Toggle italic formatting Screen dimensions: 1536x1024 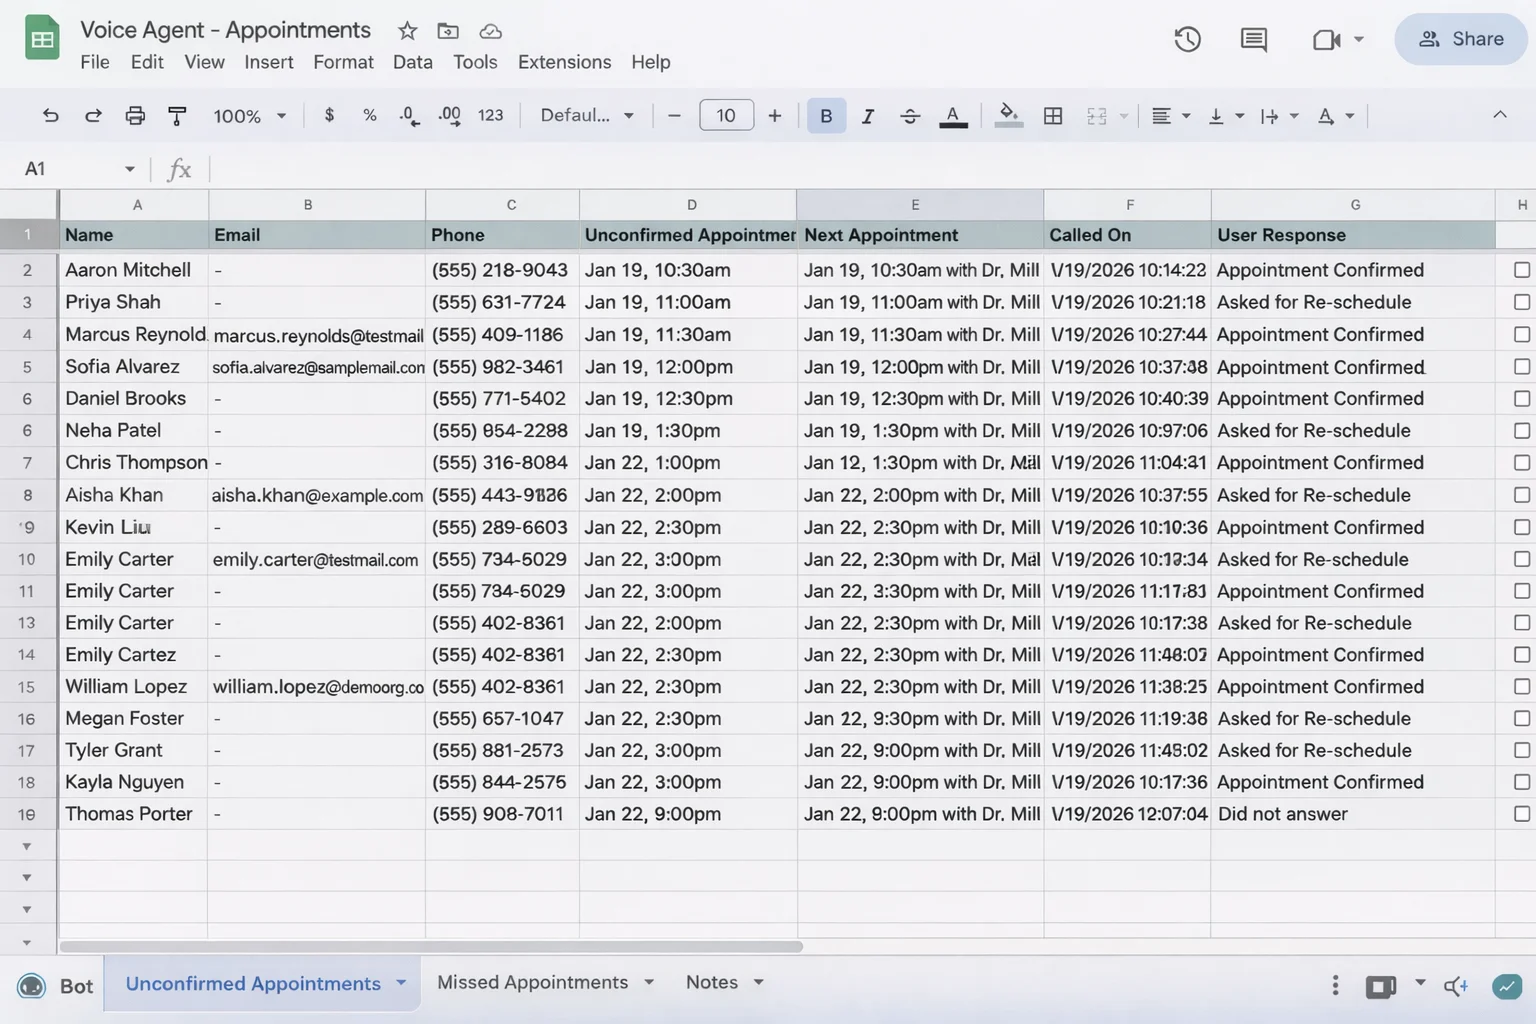(868, 116)
